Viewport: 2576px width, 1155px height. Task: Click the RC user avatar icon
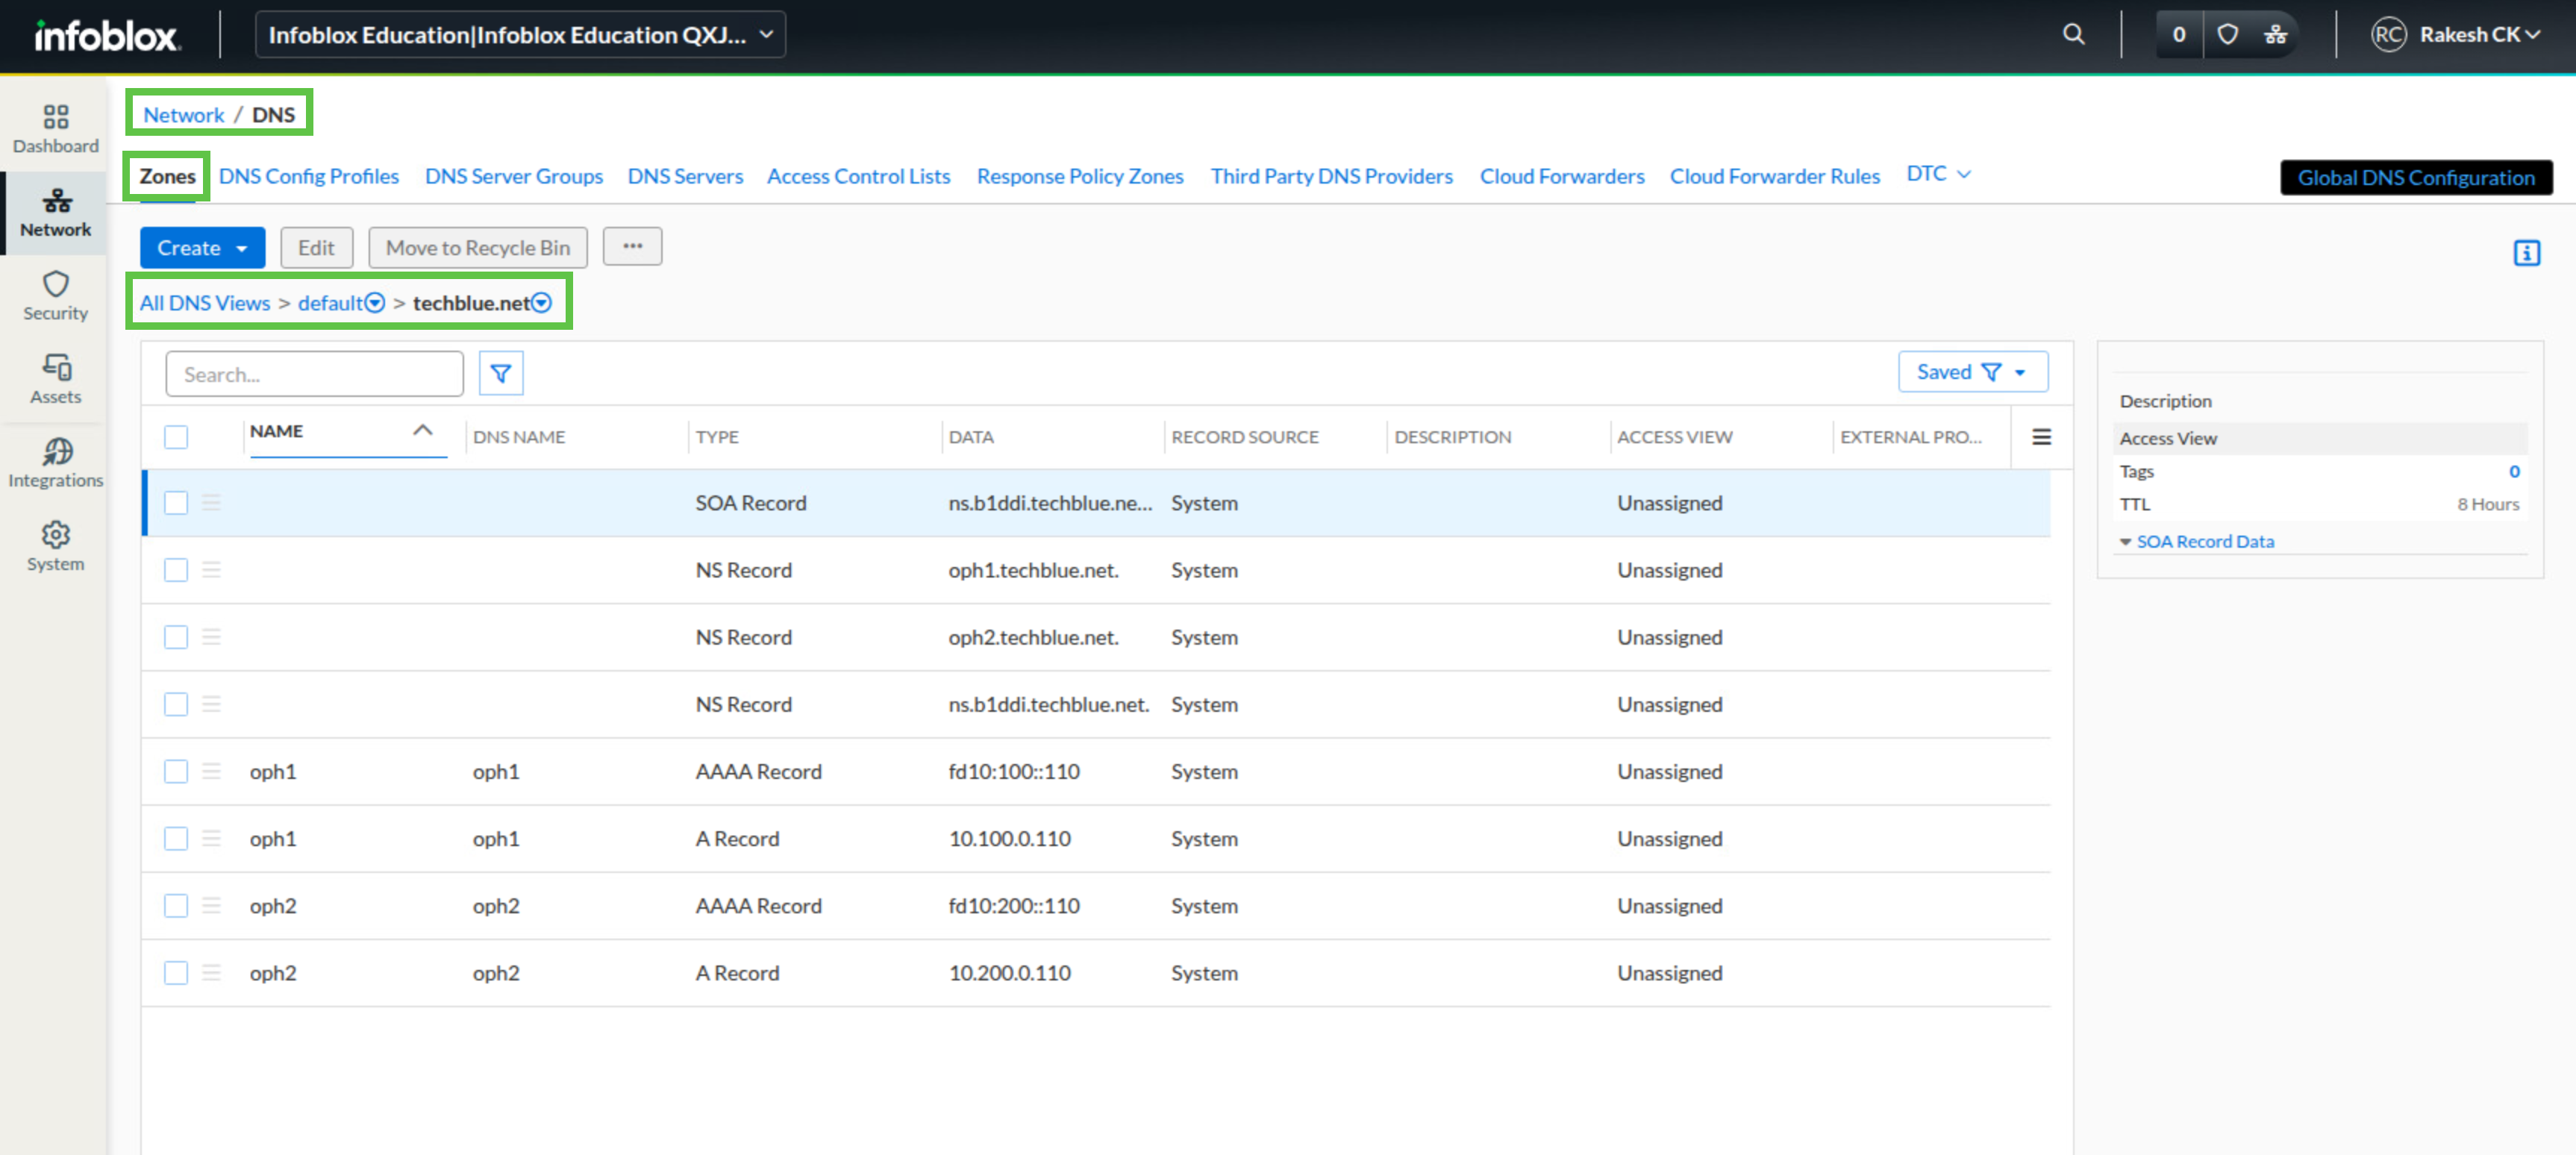tap(2388, 34)
